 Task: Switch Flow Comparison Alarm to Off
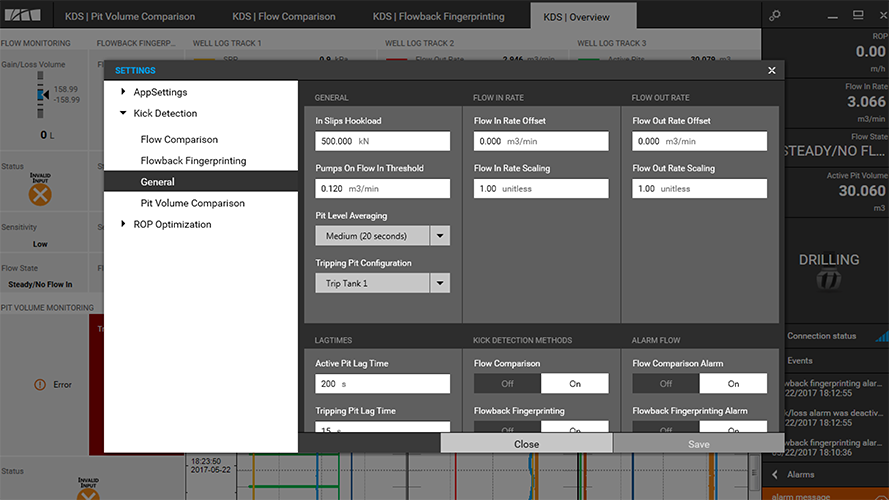tap(666, 384)
